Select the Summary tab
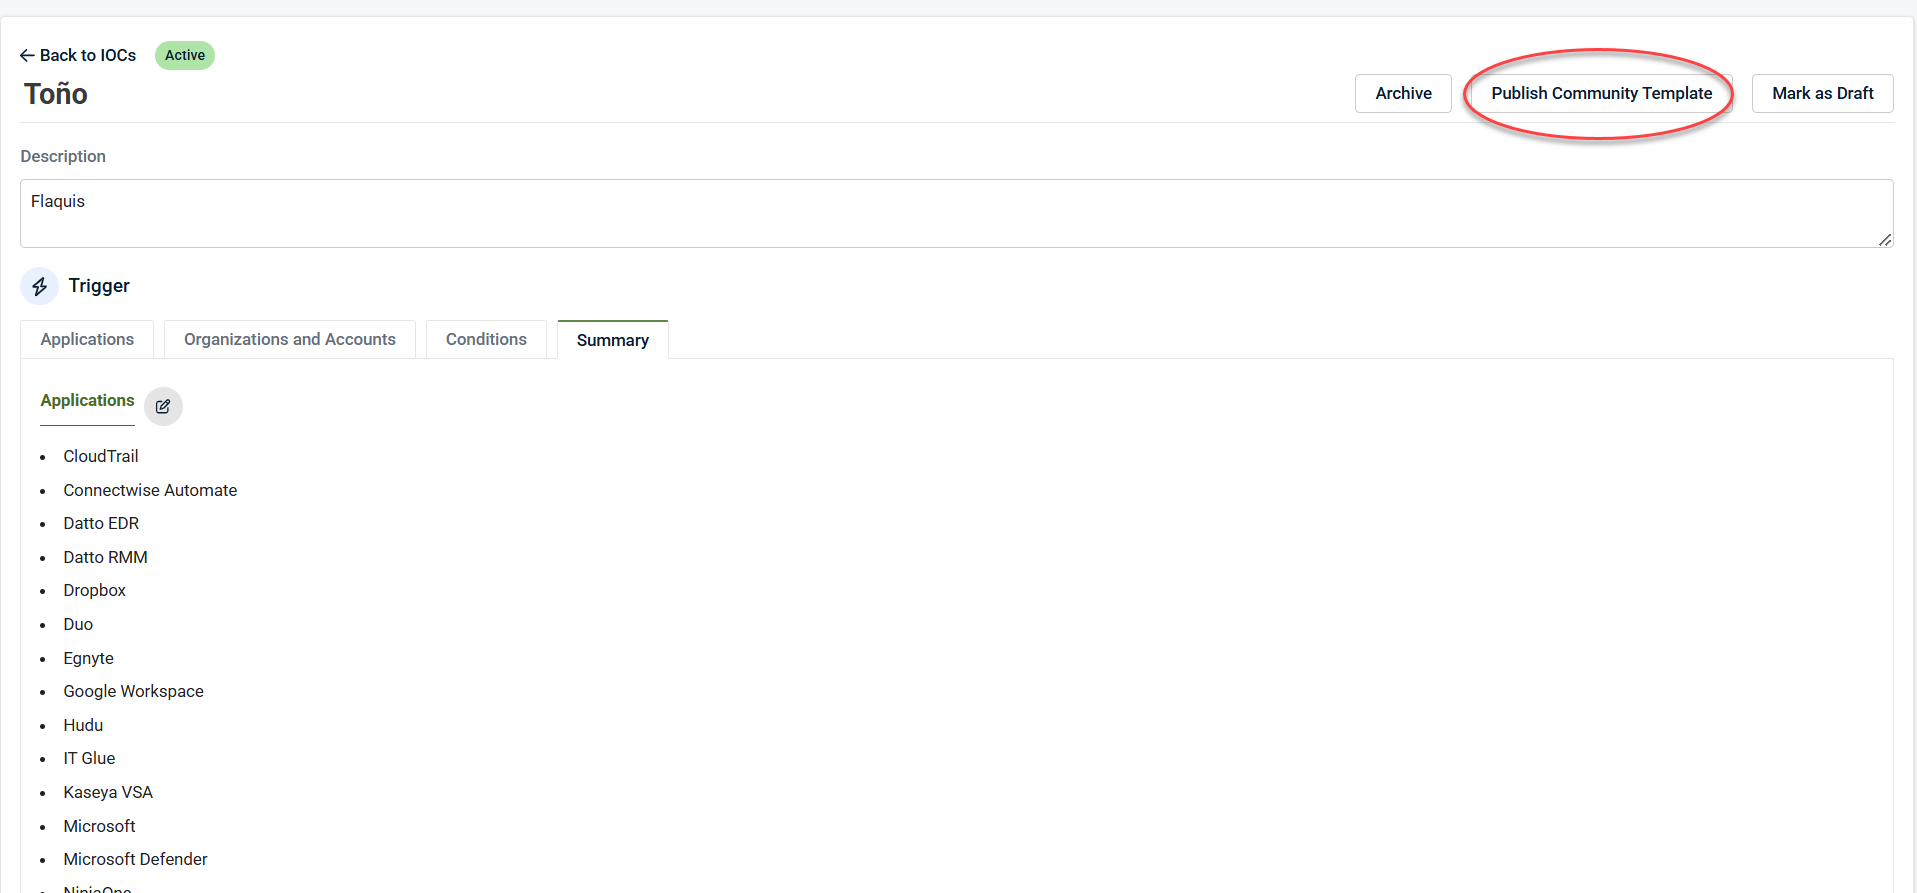This screenshot has height=893, width=1917. (x=612, y=341)
